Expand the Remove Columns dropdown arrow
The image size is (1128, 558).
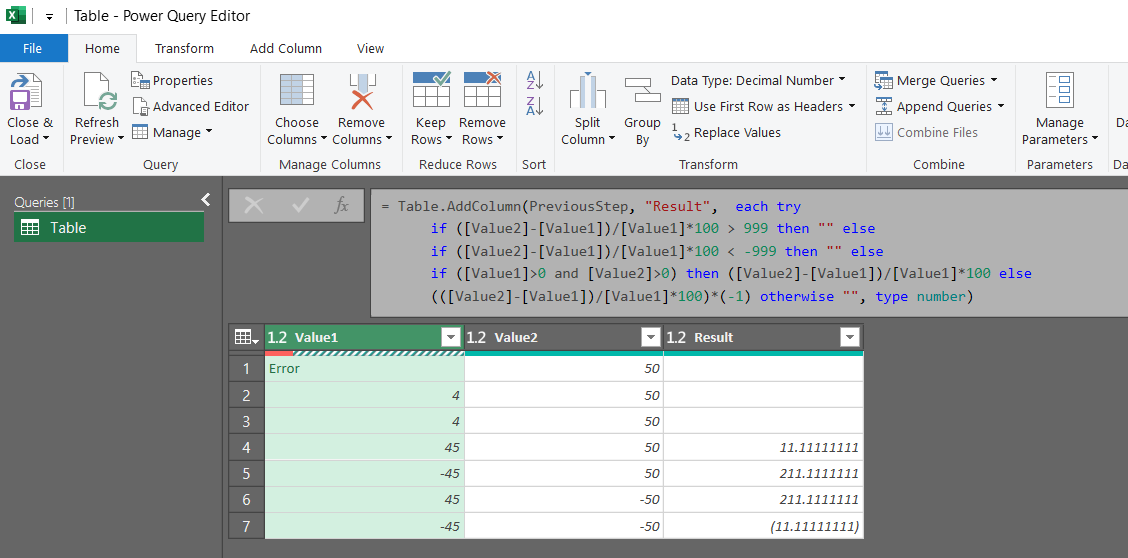coord(388,140)
